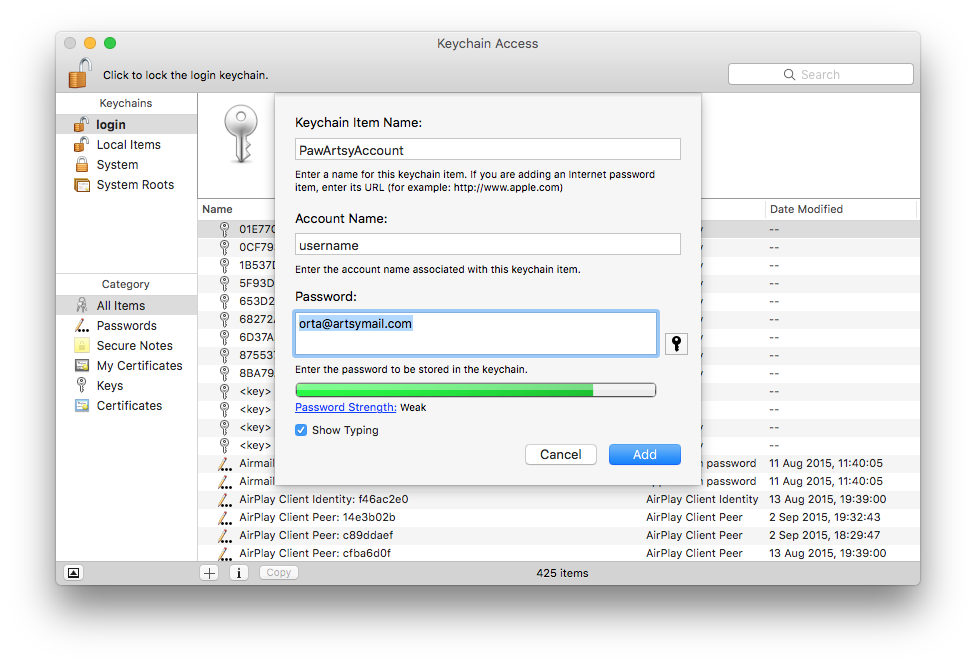Select the 5F93D key row

[237, 283]
